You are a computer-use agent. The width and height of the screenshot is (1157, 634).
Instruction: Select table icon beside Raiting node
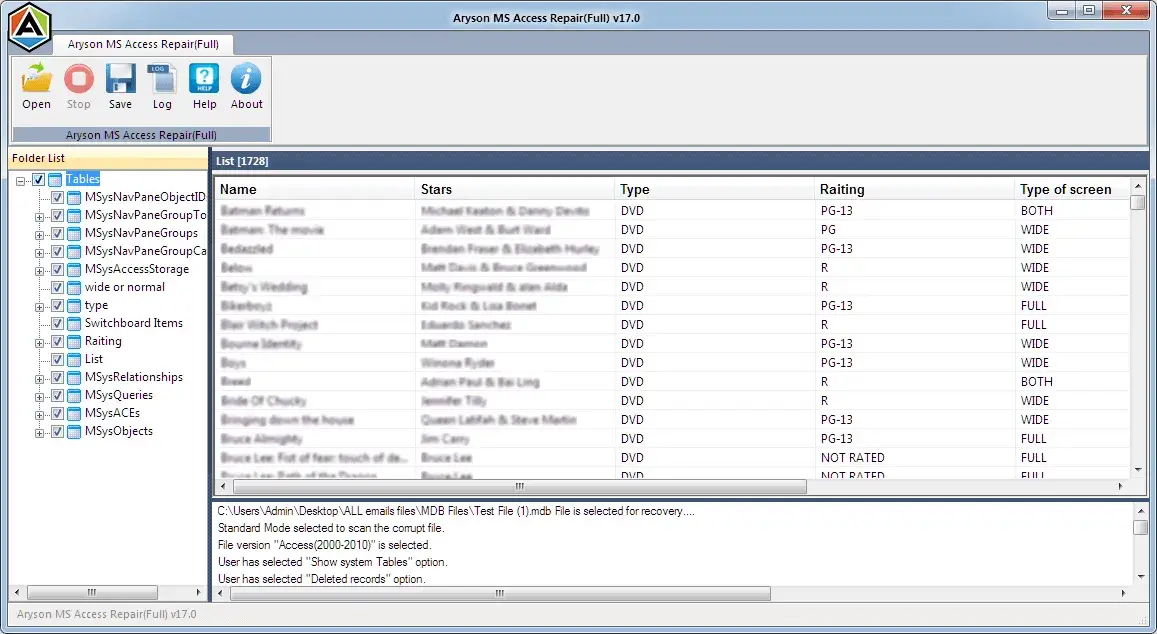pos(74,342)
